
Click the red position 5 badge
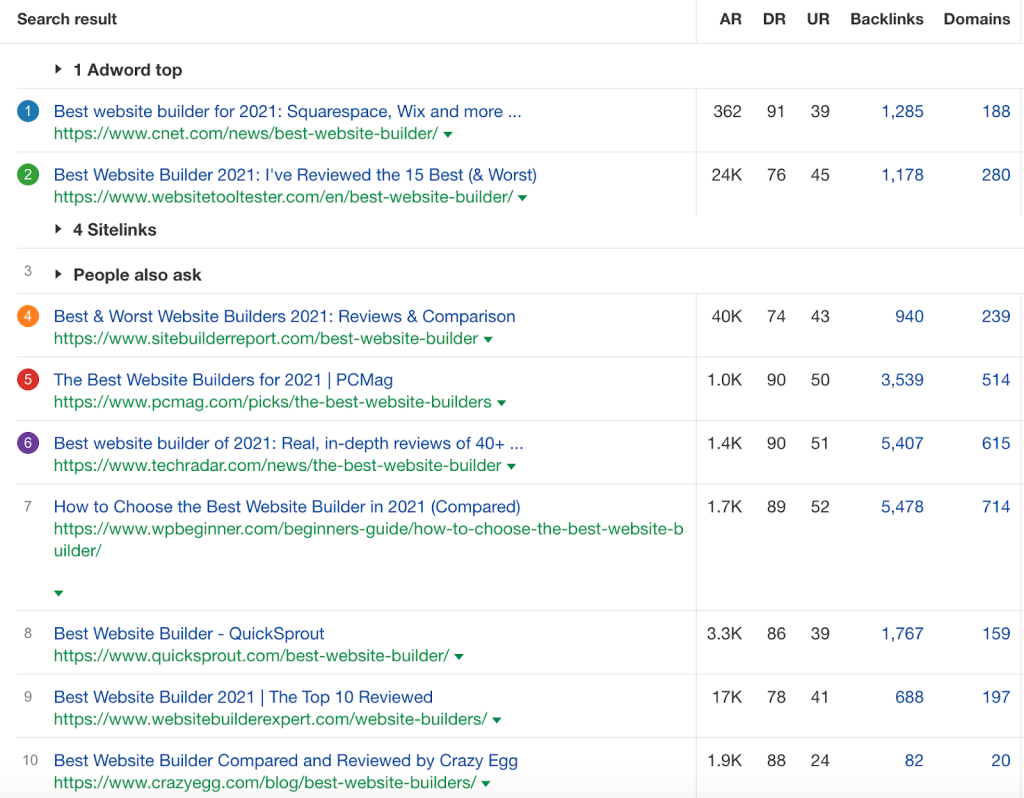coord(28,379)
